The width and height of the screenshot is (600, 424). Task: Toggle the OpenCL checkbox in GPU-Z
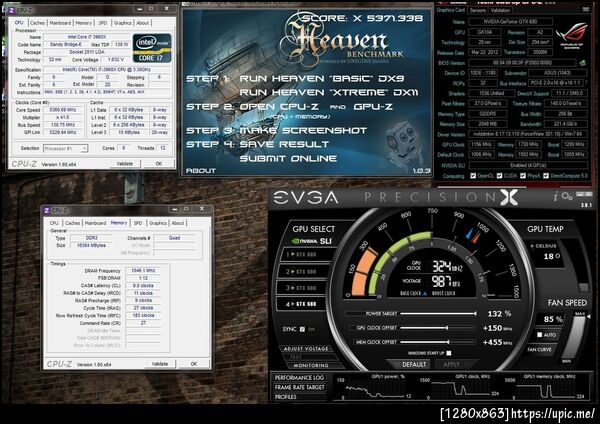[473, 176]
